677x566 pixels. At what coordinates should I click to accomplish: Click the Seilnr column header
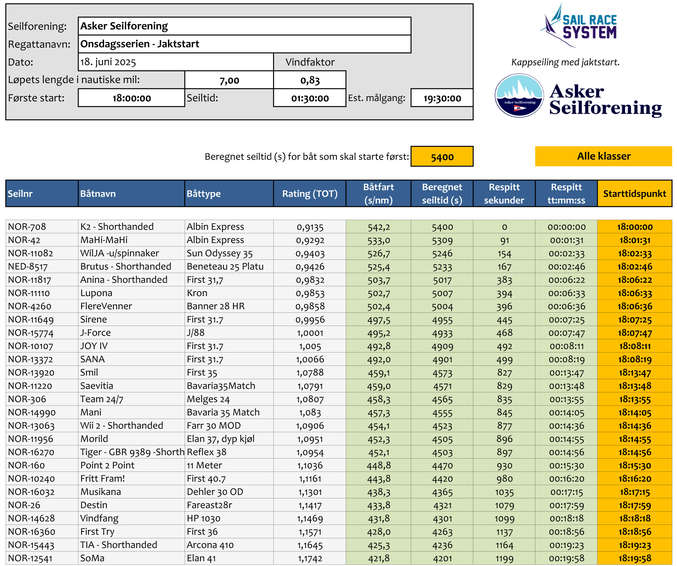click(42, 193)
